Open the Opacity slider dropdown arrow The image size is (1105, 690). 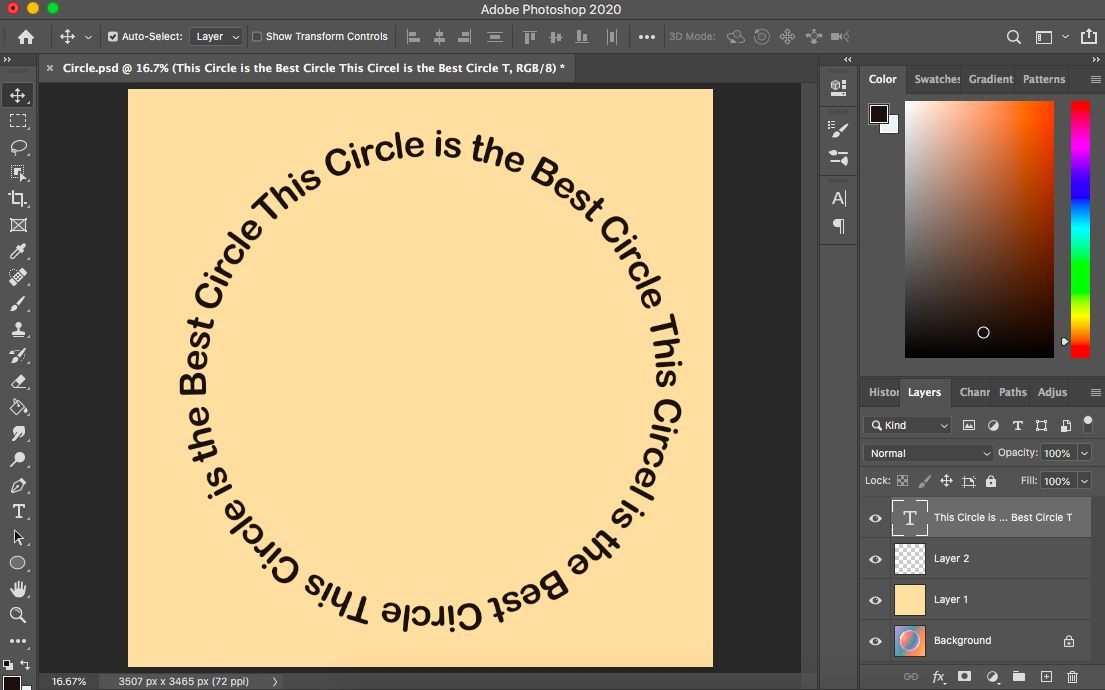pyautogui.click(x=1085, y=453)
